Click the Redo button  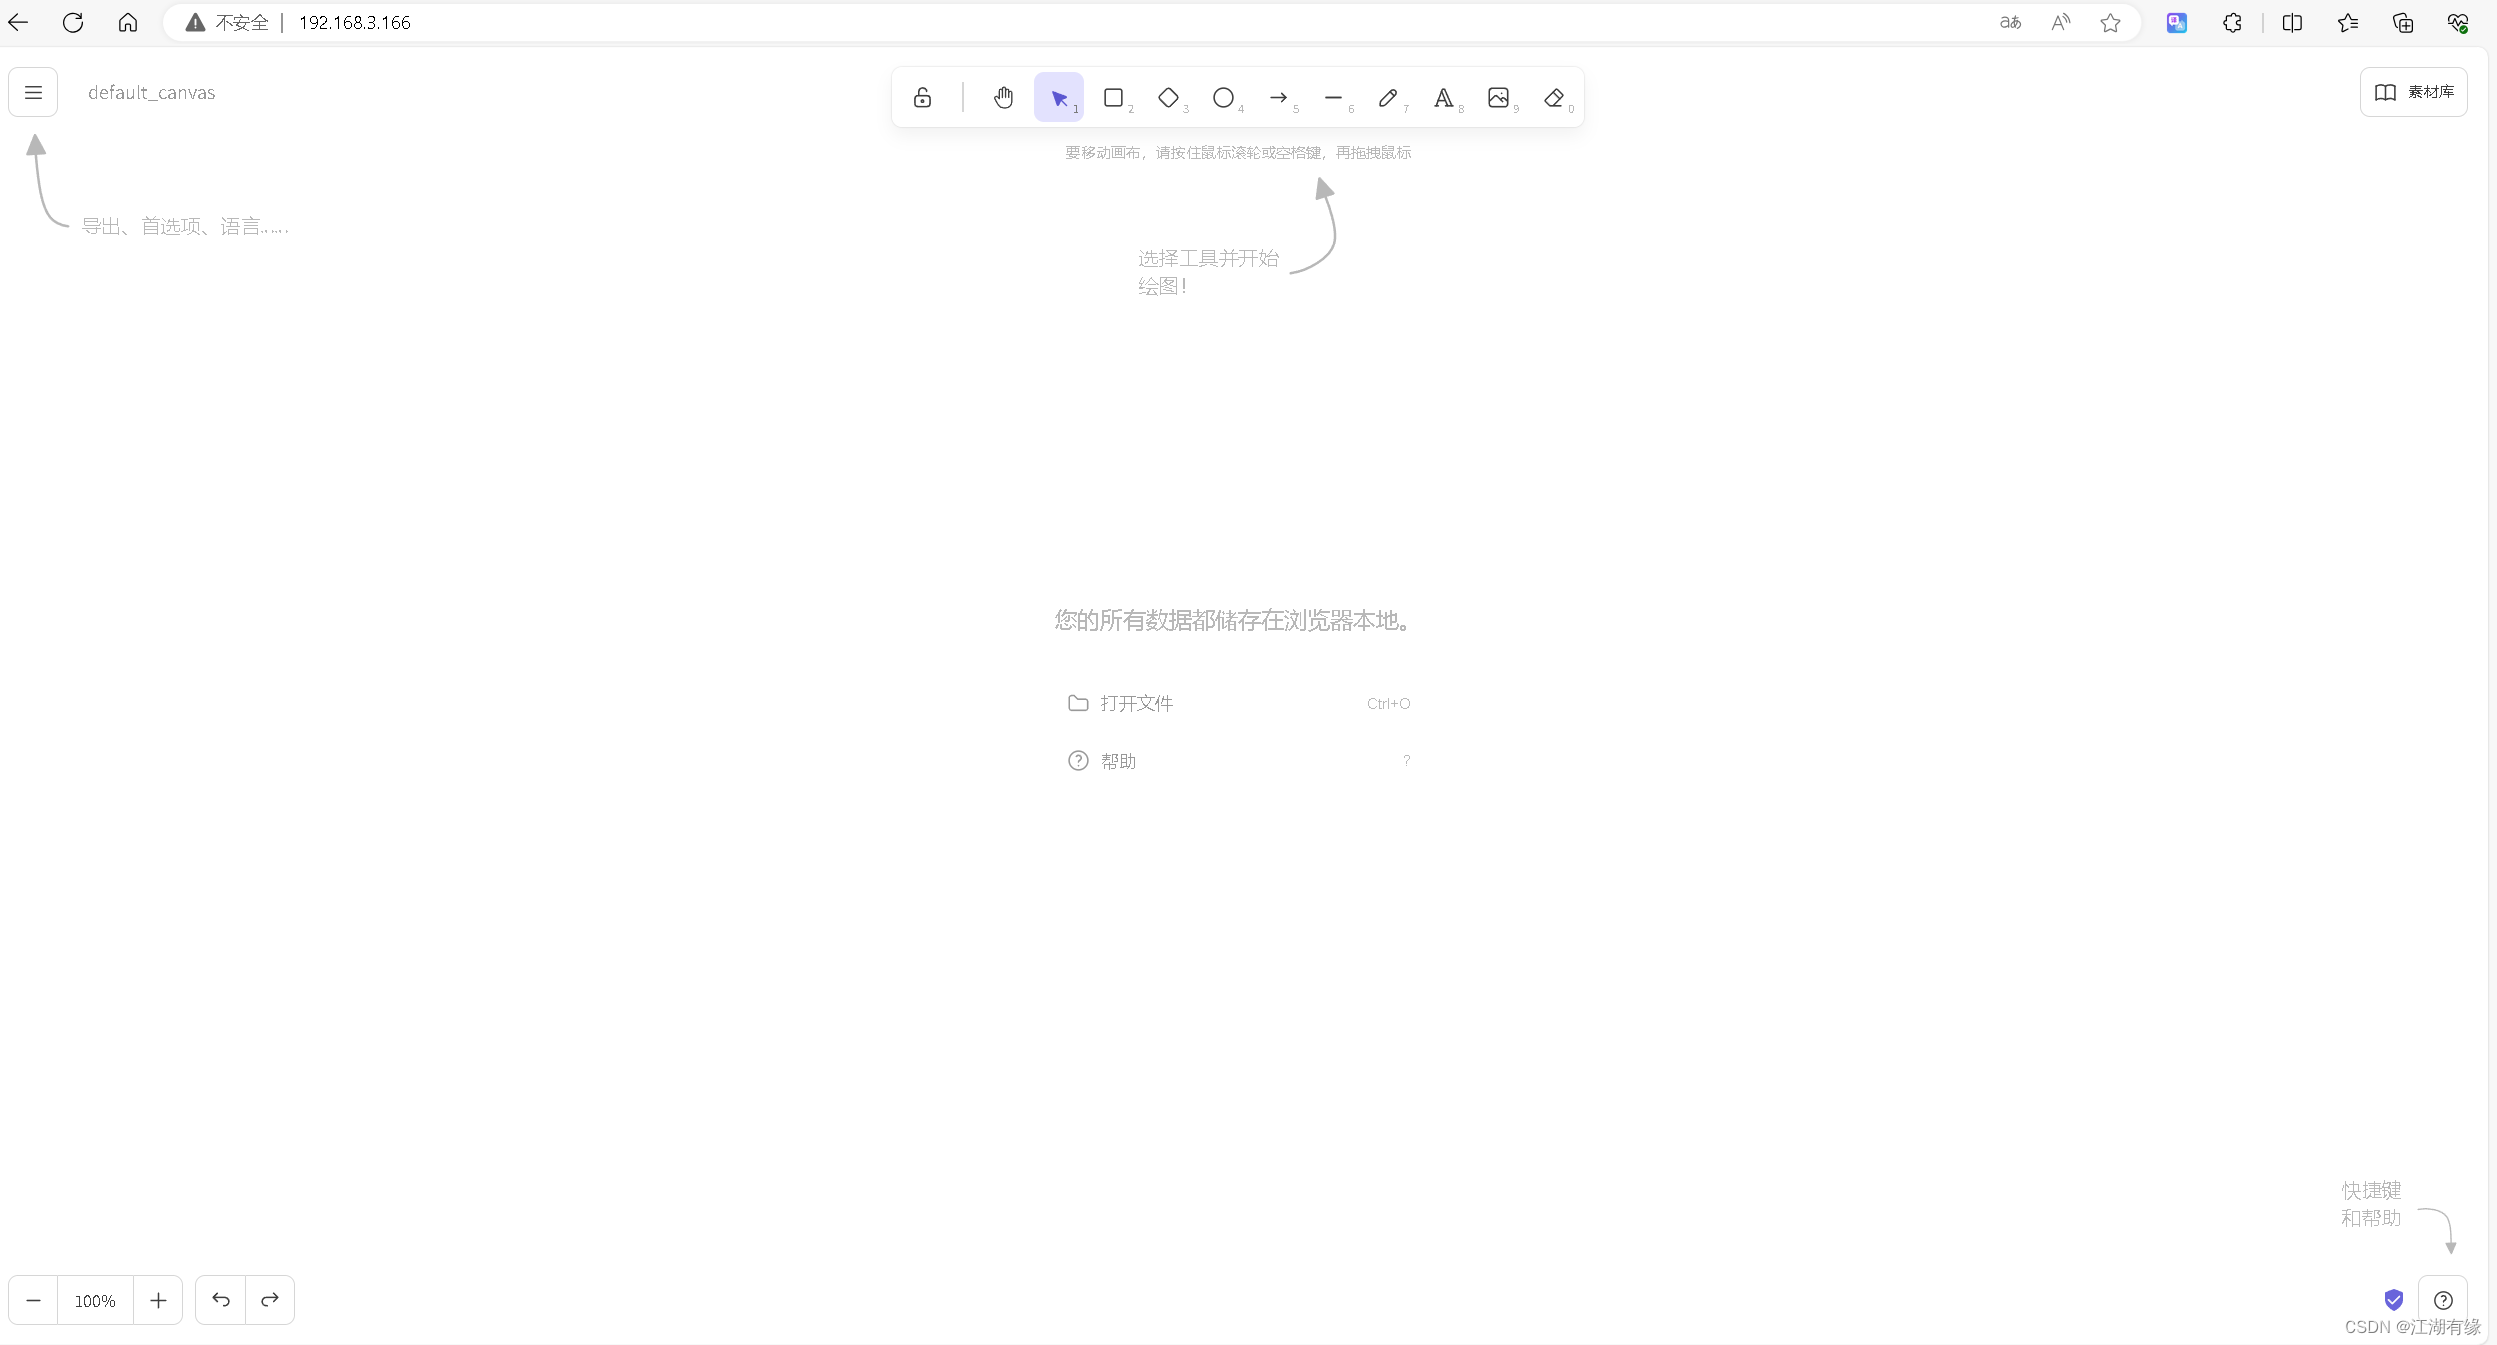269,1300
